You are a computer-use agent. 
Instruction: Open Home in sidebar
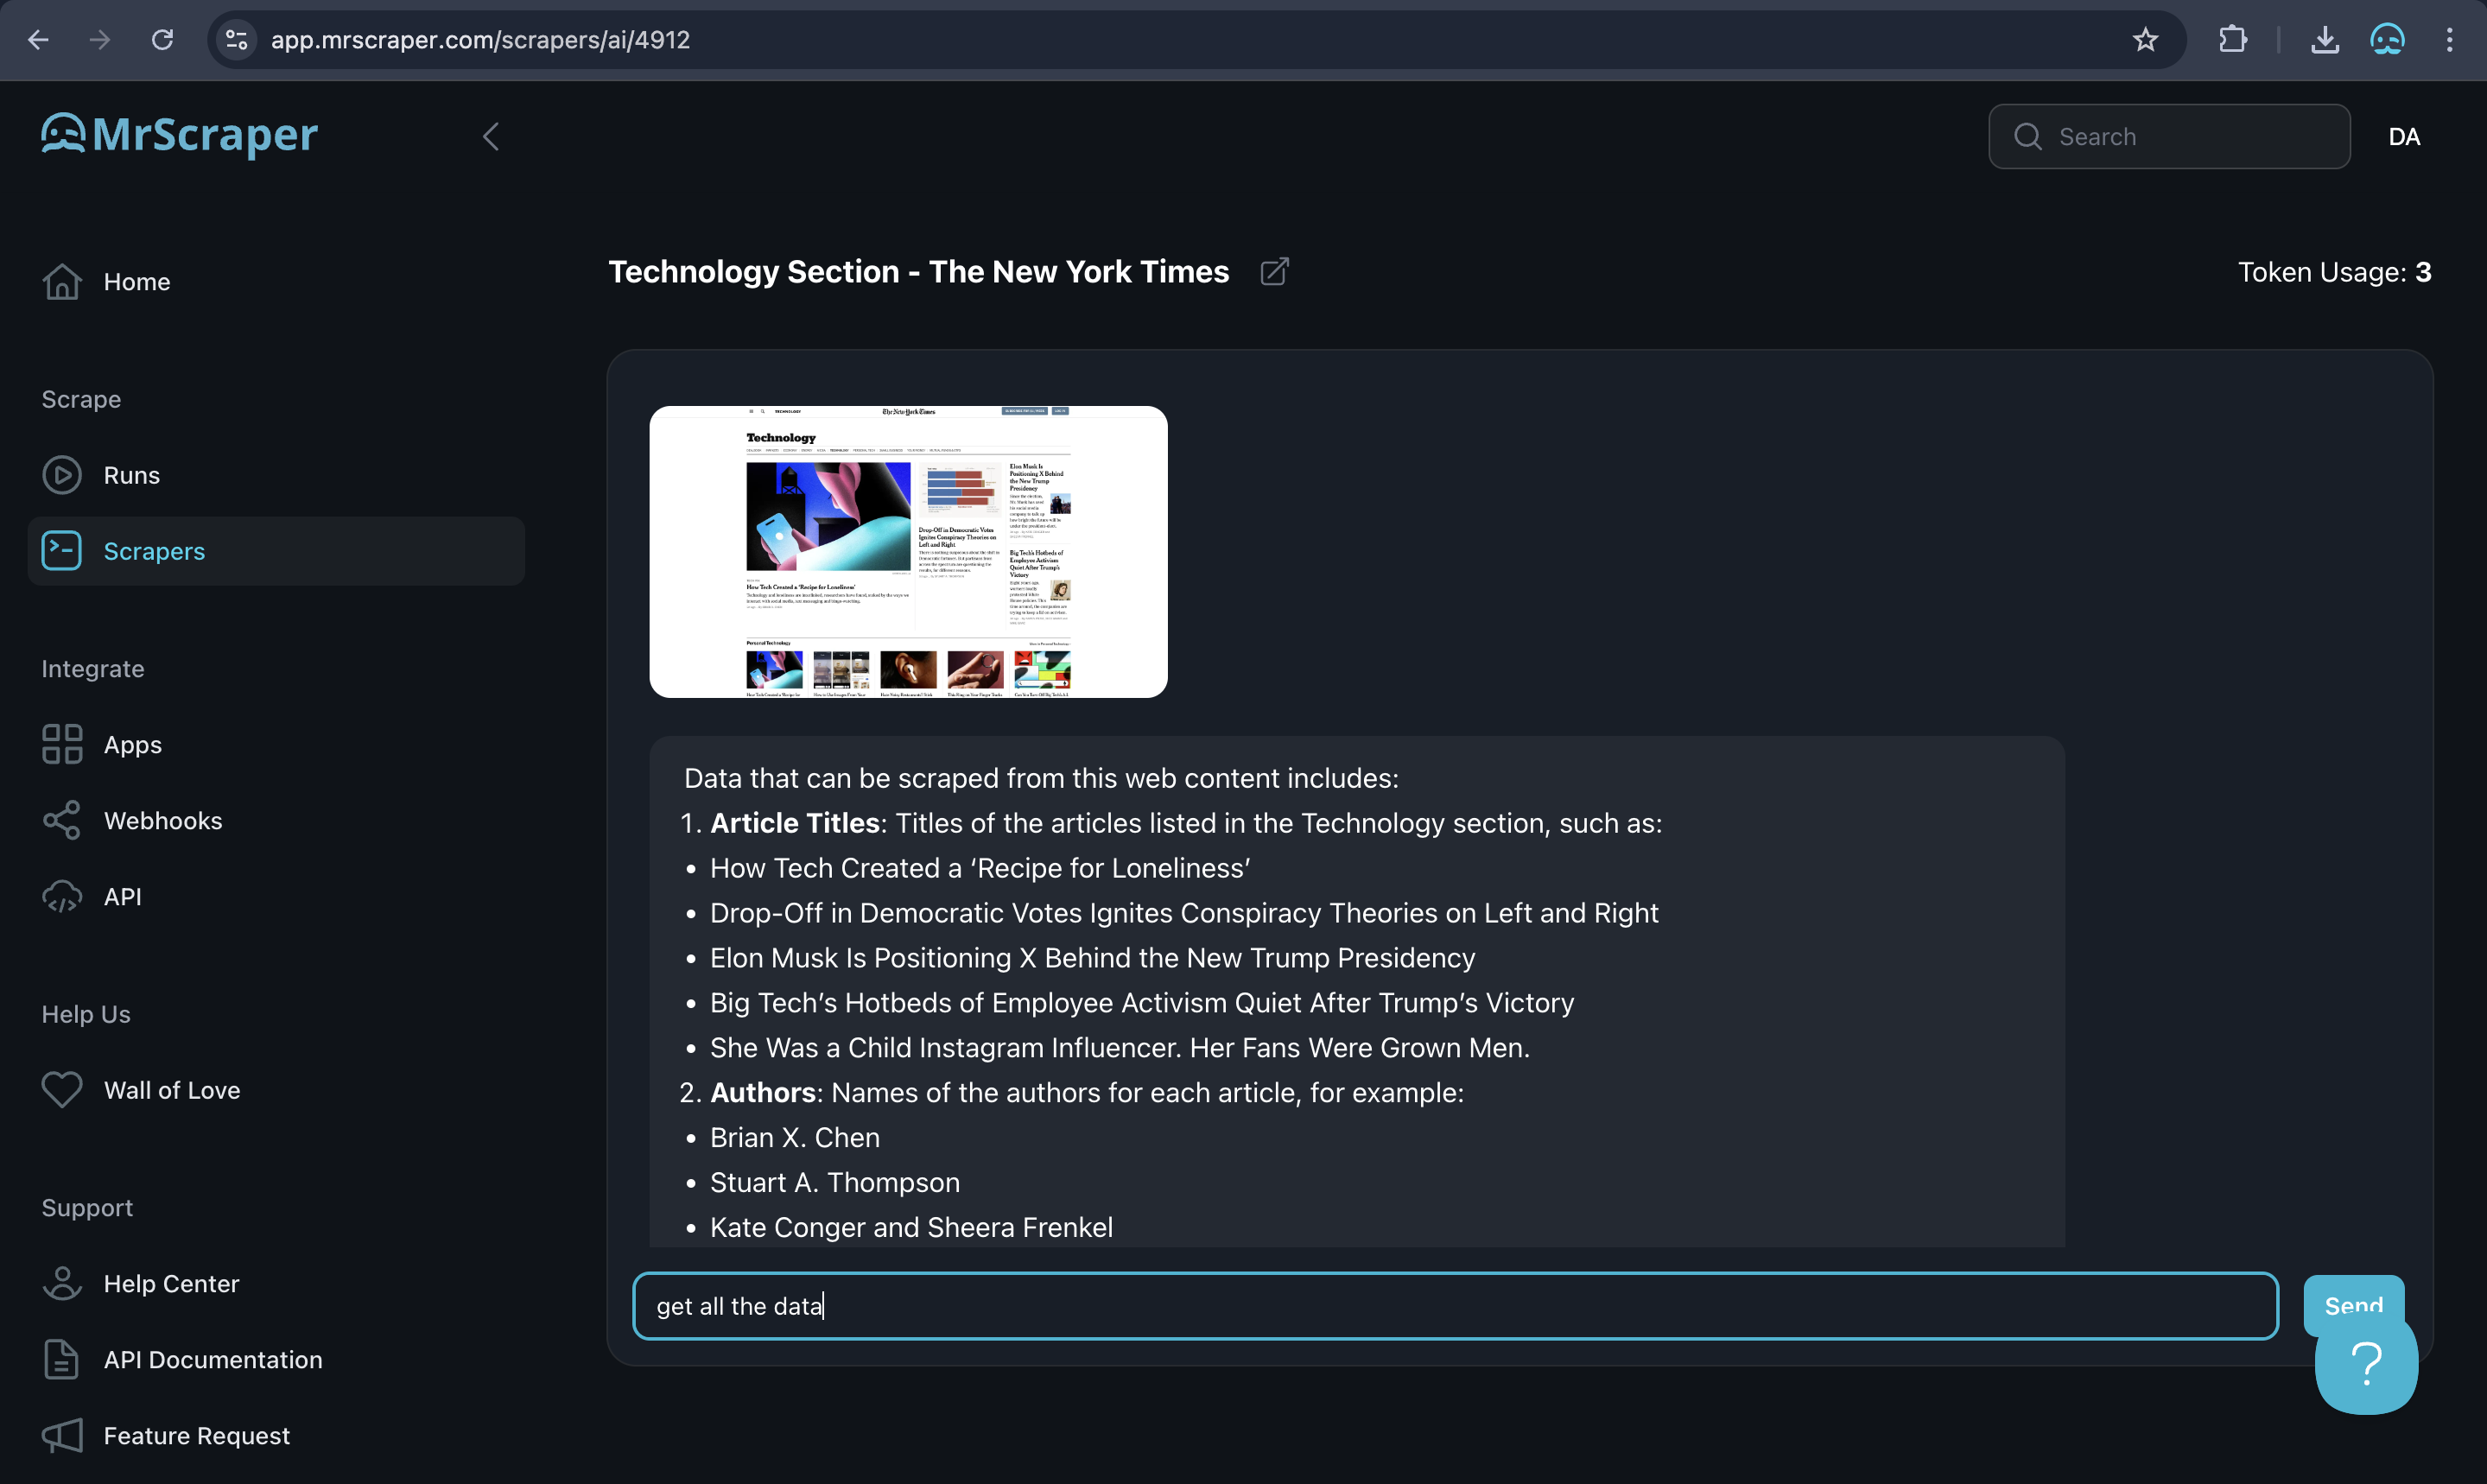(276, 282)
